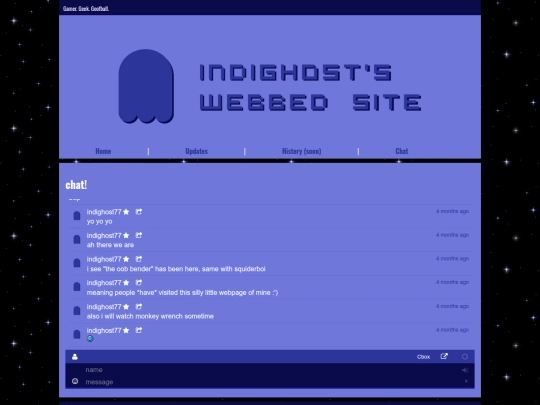The width and height of the screenshot is (540, 405).
Task: Open the Home page link
Action: (x=103, y=151)
